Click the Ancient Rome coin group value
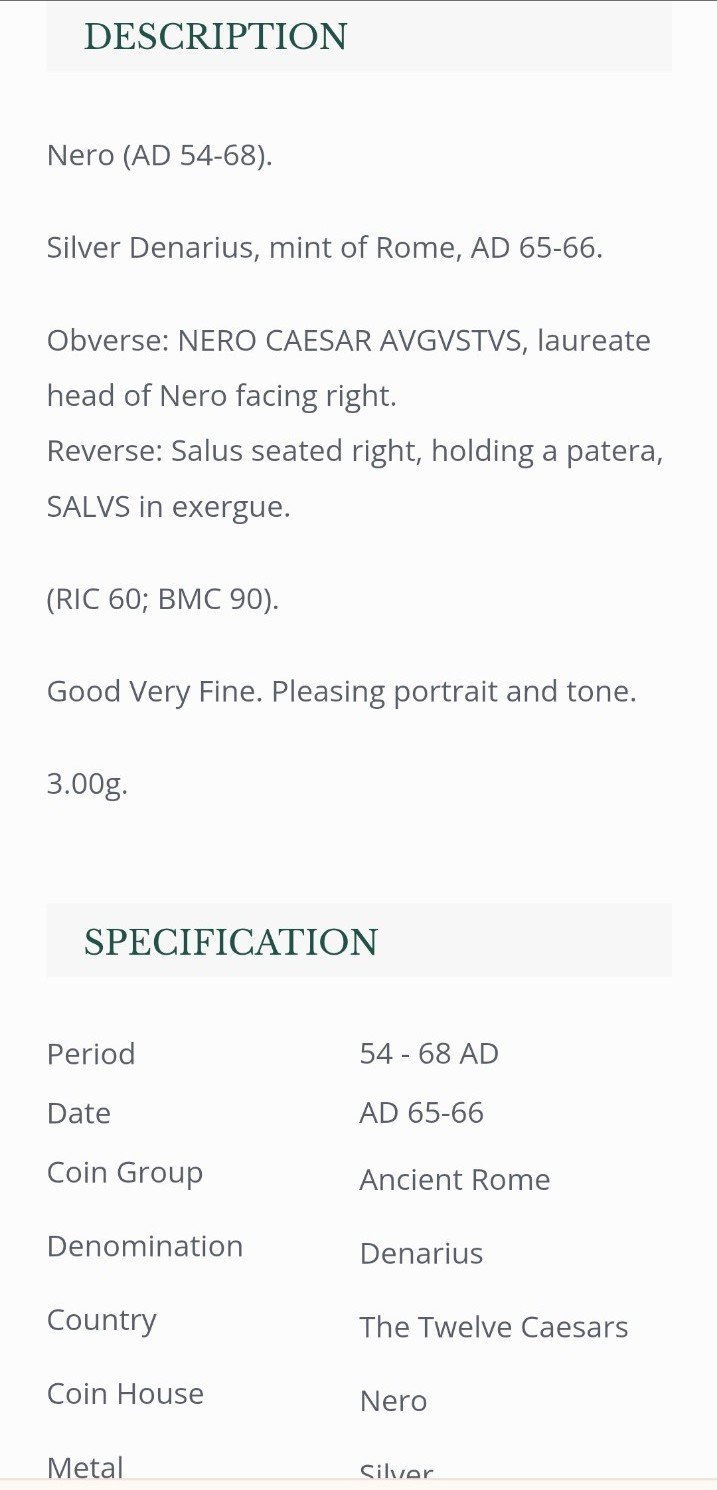The height and width of the screenshot is (1490, 717). tap(455, 1180)
